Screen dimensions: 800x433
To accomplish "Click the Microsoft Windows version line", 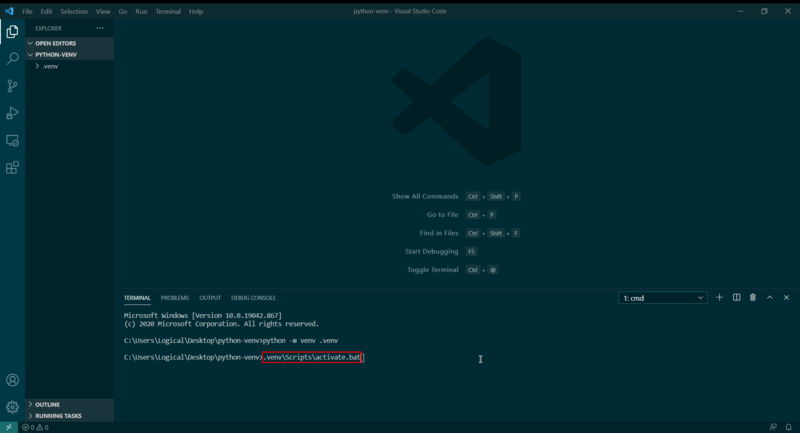I will pyautogui.click(x=203, y=316).
